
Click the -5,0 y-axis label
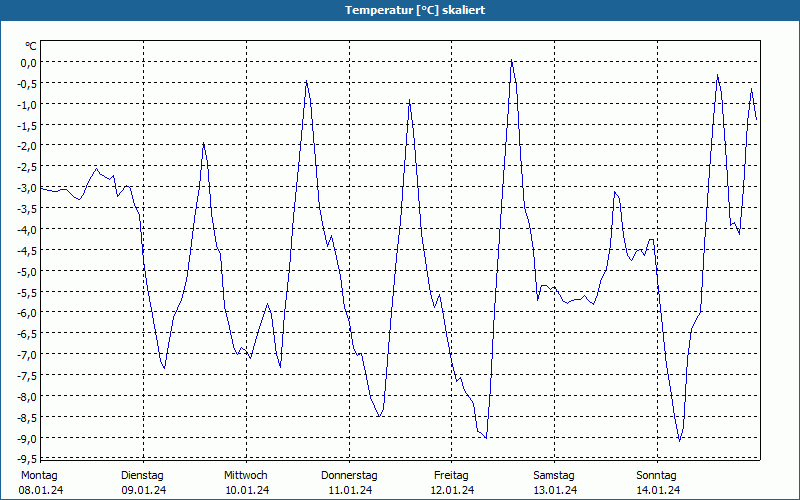coord(27,271)
